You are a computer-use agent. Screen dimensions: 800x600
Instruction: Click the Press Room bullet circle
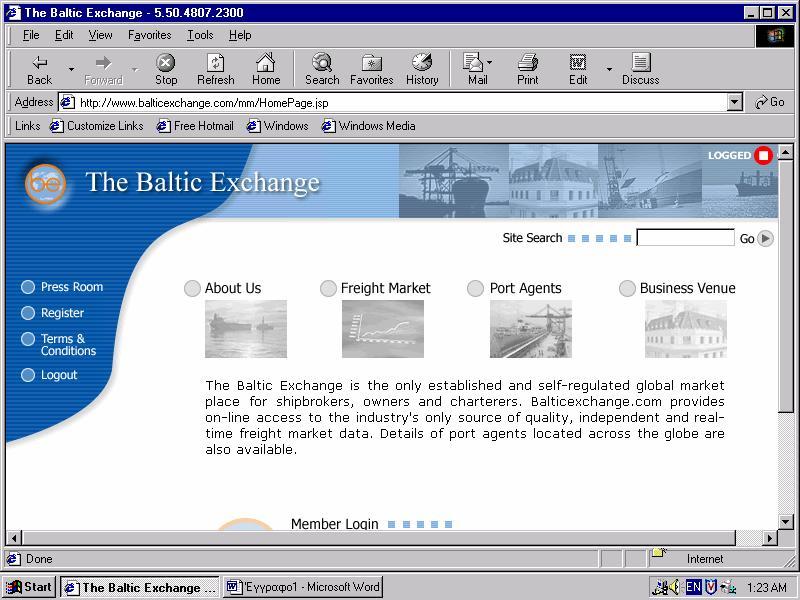(x=28, y=287)
